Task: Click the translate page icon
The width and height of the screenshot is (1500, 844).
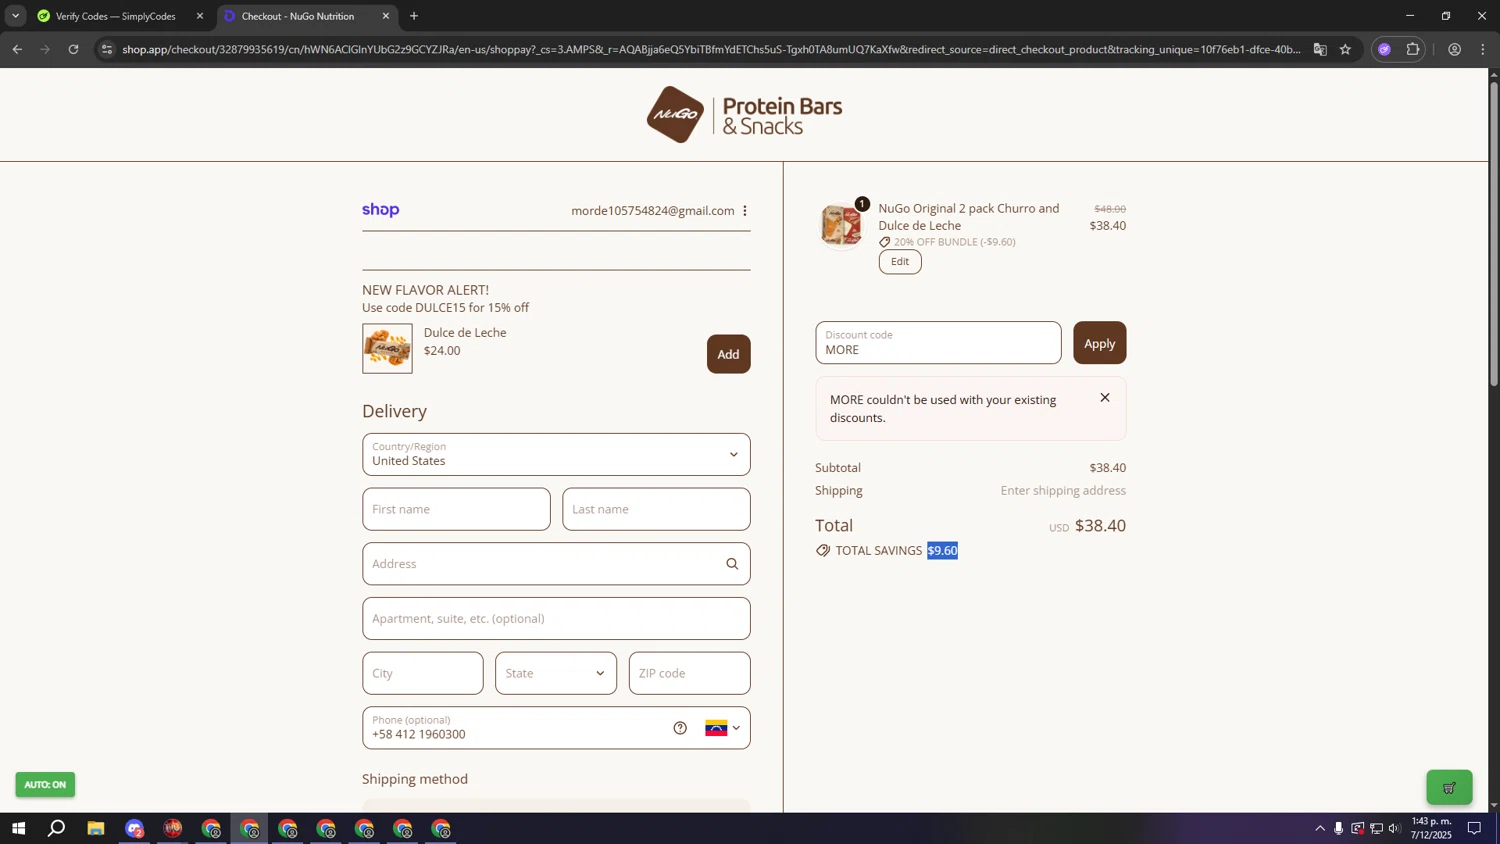Action: click(x=1320, y=49)
